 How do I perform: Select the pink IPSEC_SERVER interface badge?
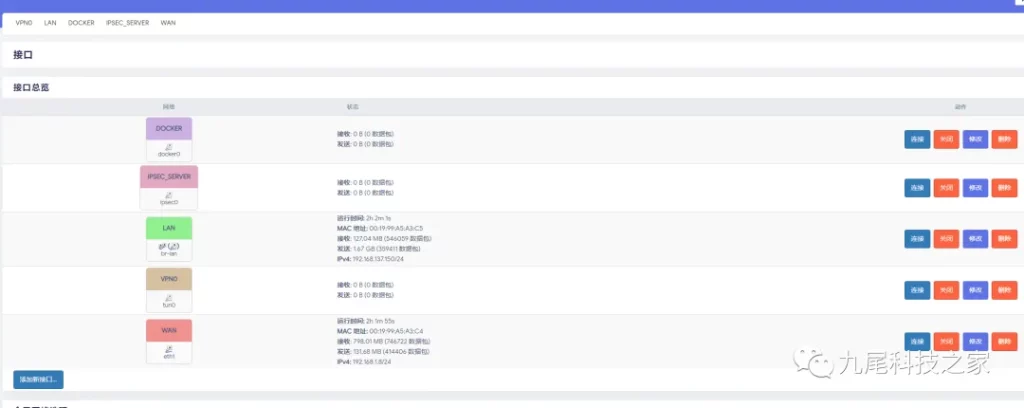pos(168,176)
